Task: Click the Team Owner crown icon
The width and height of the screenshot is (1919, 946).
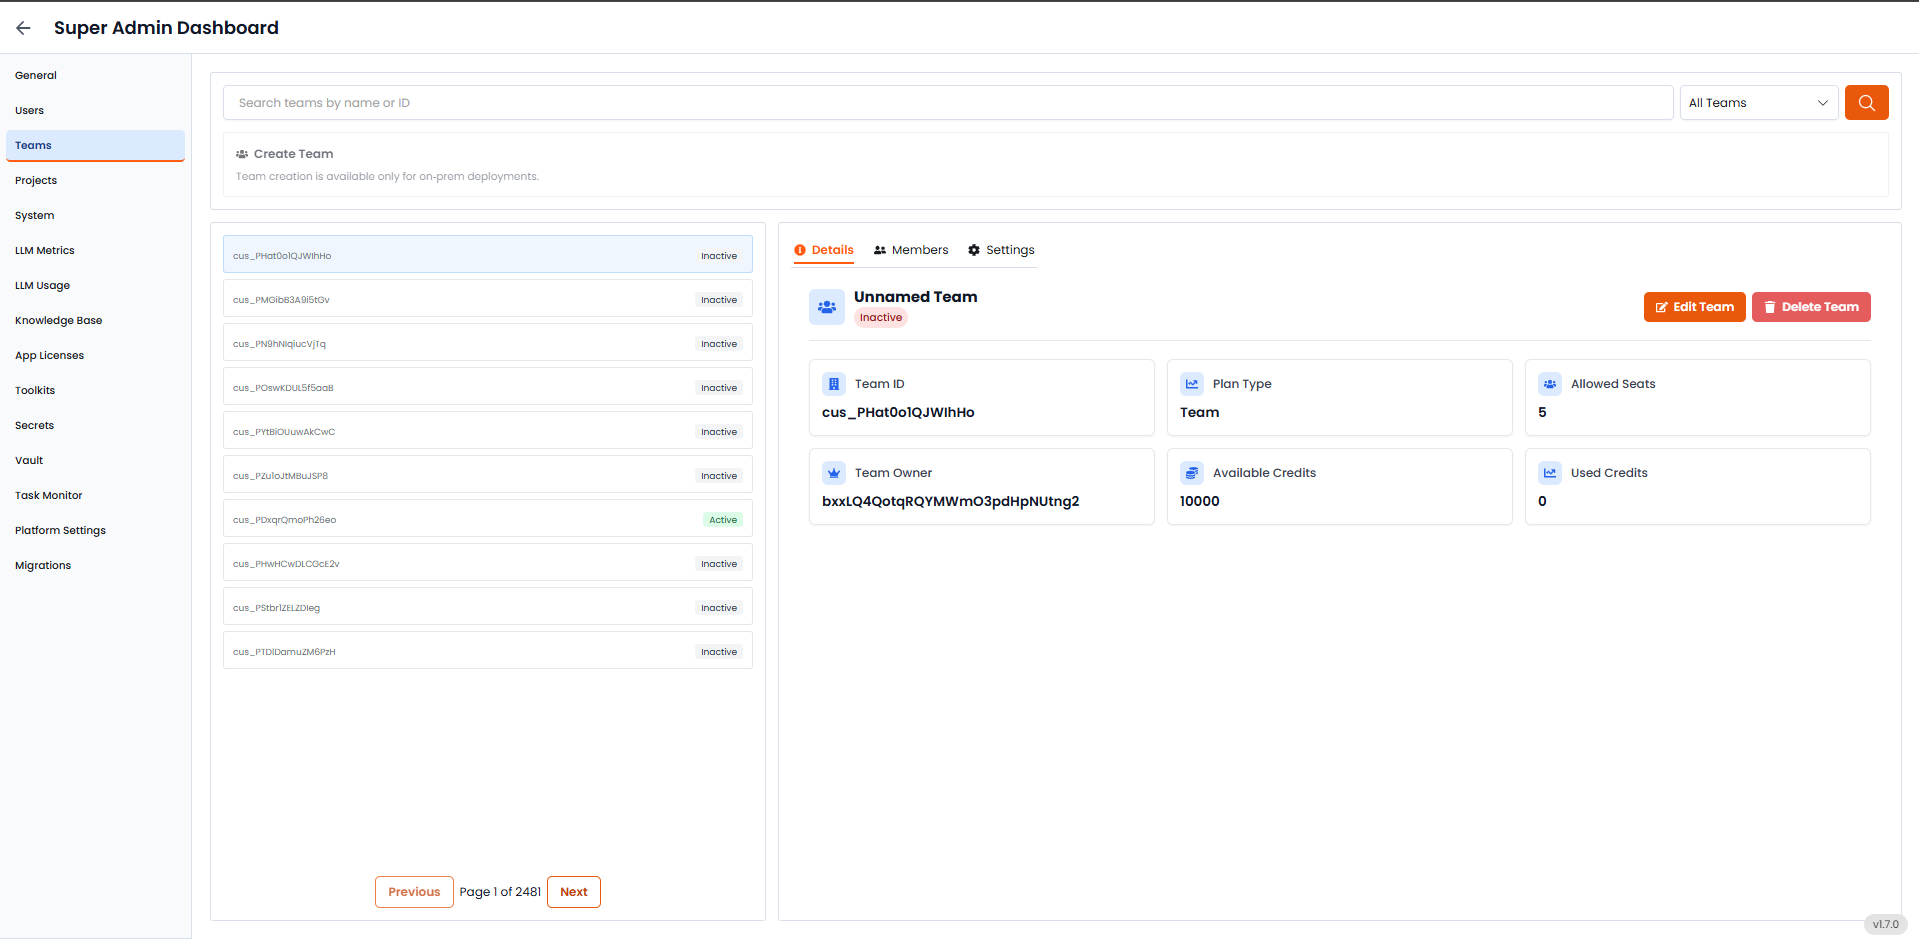Action: pyautogui.click(x=834, y=473)
